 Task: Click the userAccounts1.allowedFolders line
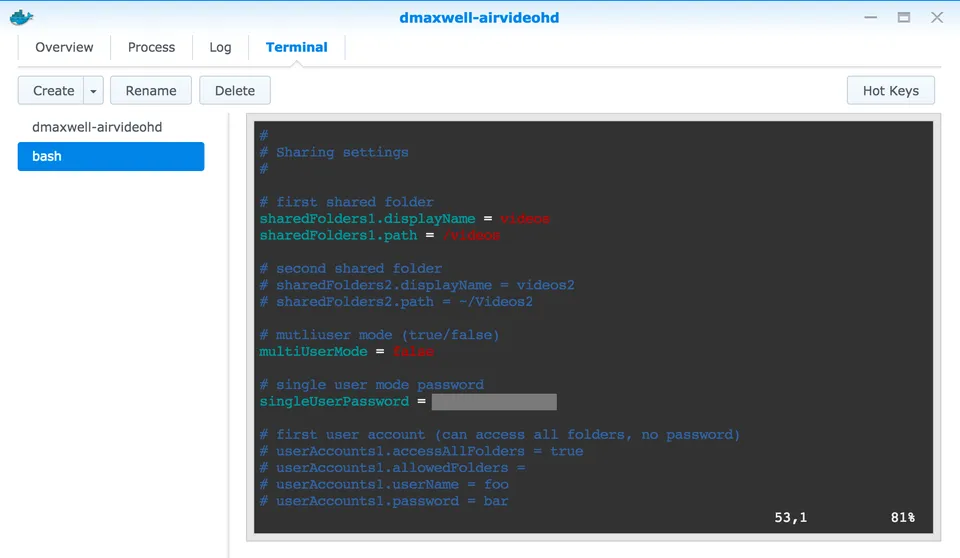tap(392, 468)
